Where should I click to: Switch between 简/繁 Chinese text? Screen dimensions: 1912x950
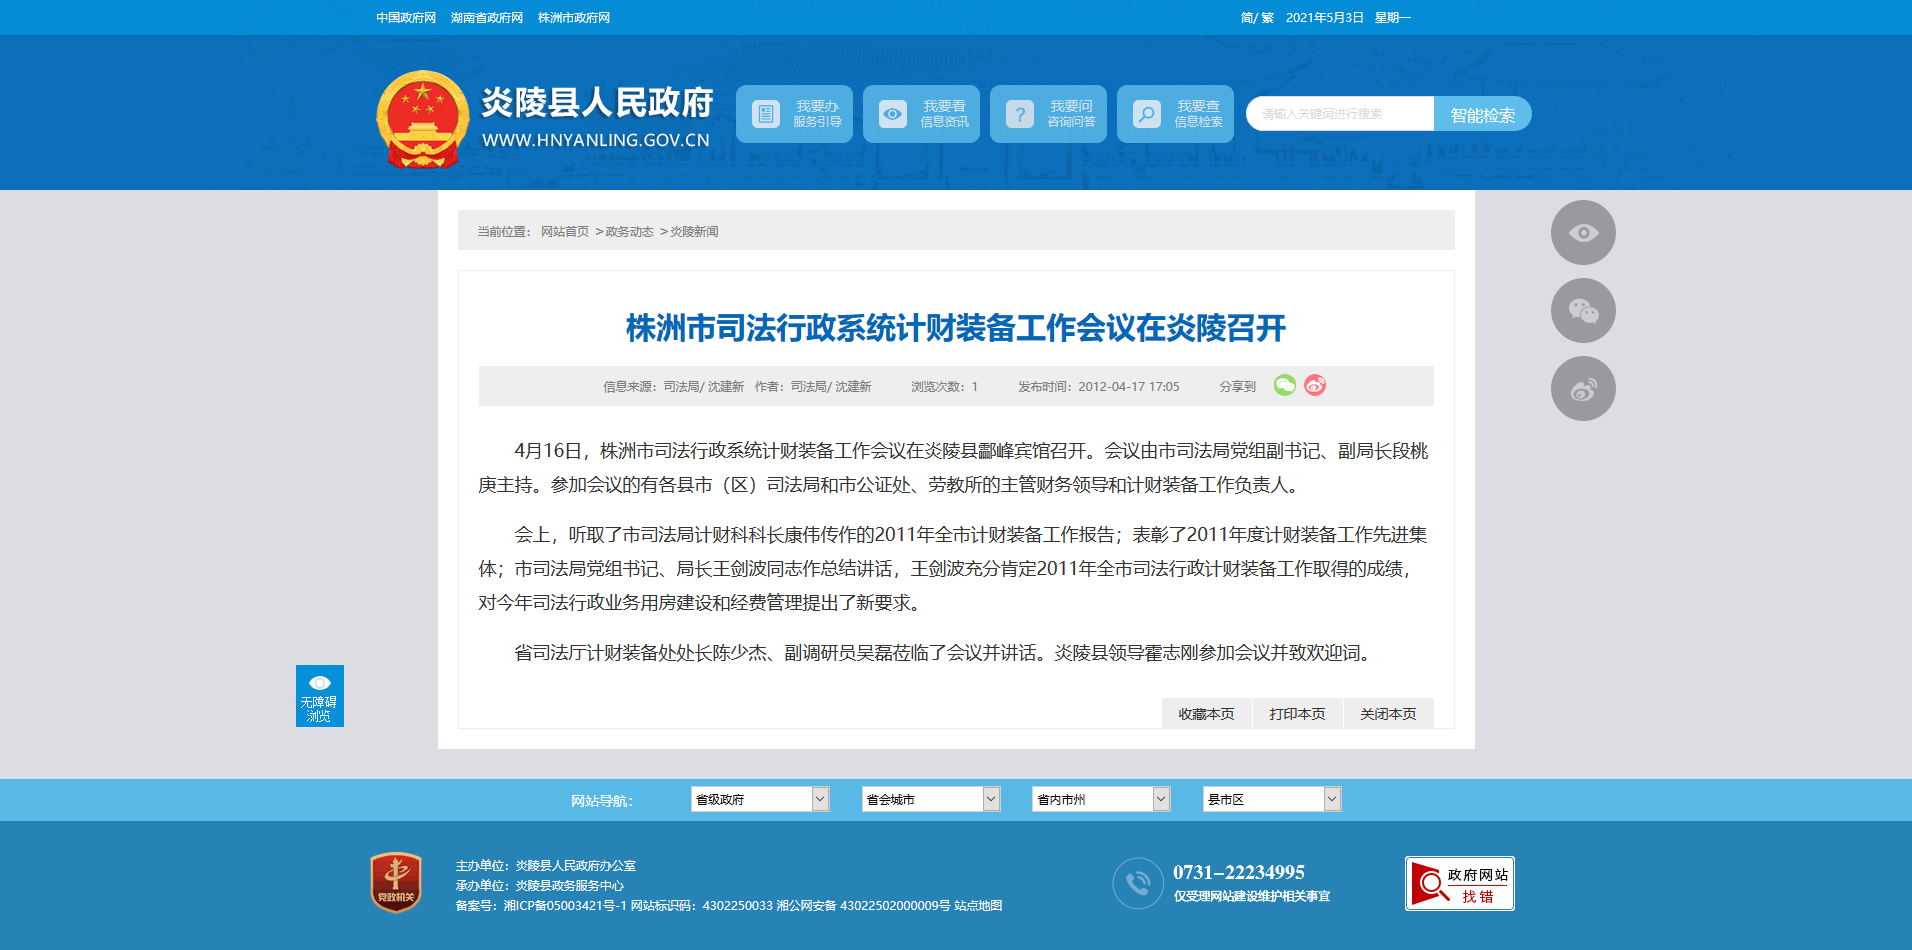click(1257, 18)
